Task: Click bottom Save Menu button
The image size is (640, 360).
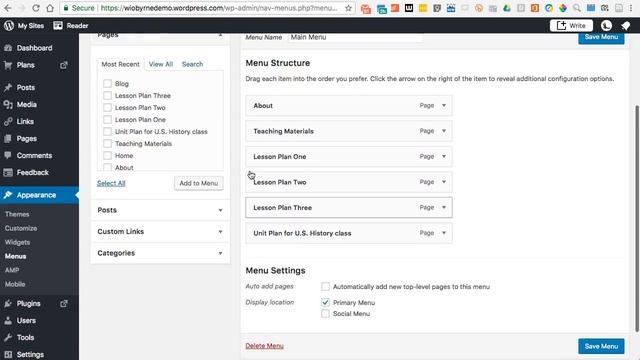Action: pyautogui.click(x=601, y=346)
